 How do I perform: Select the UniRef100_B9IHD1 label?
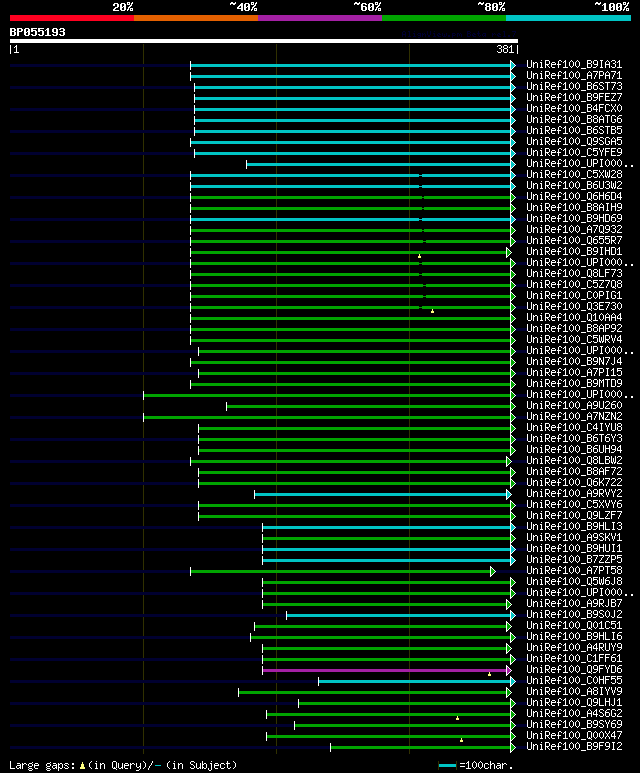click(574, 251)
